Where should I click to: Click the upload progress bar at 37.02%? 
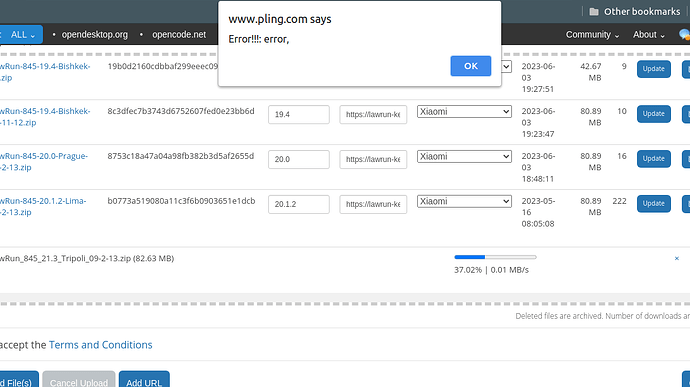[495, 257]
